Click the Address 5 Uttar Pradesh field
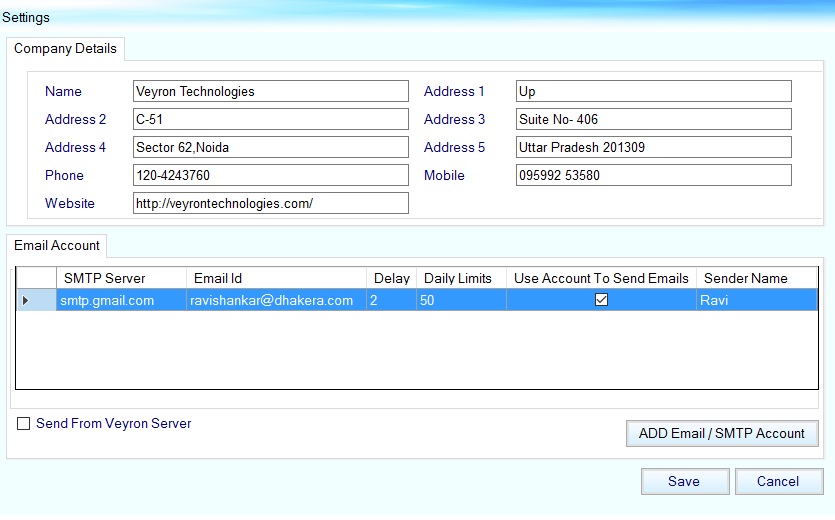The image size is (835, 520). click(x=653, y=147)
